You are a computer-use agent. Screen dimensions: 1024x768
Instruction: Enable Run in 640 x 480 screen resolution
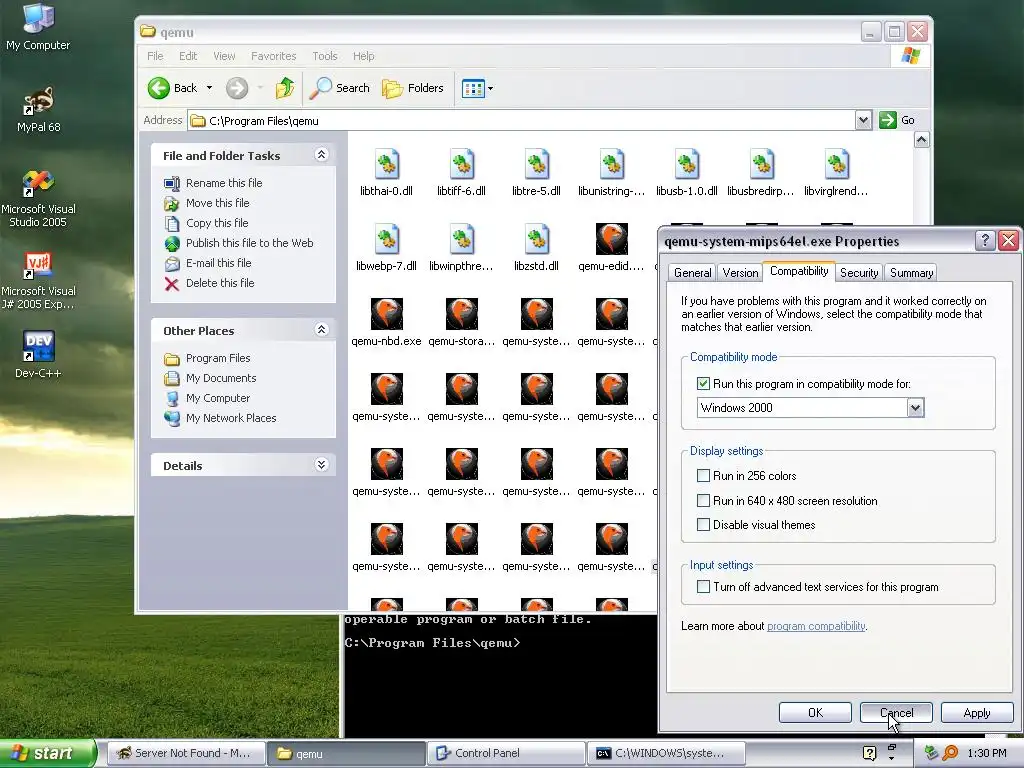tap(703, 500)
